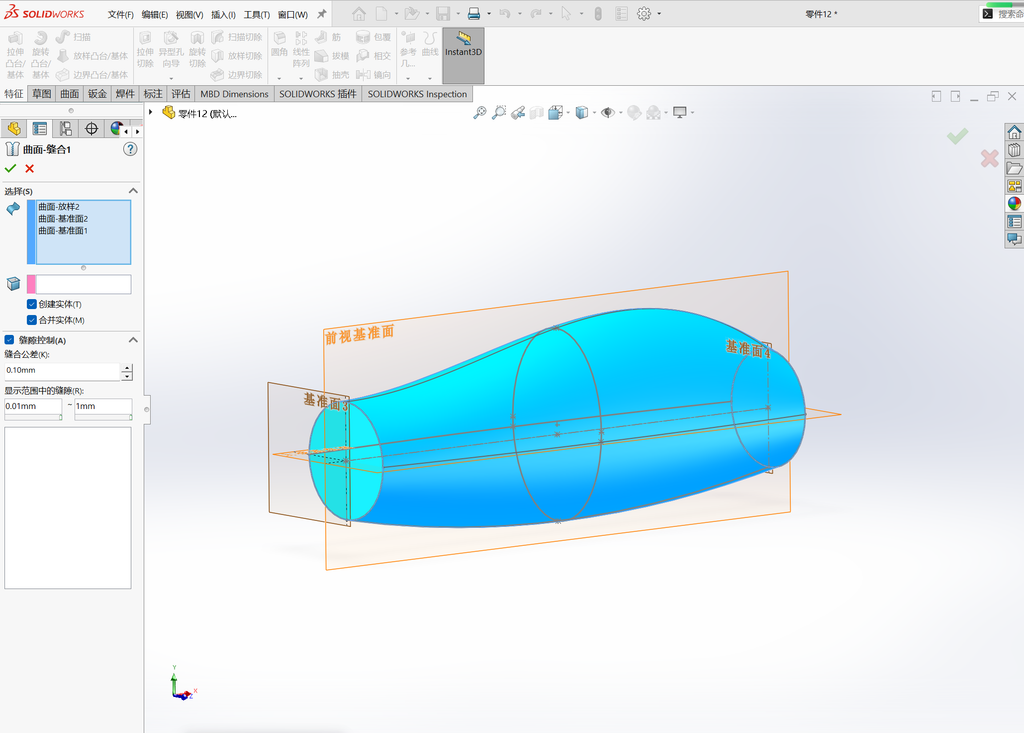The image size is (1024, 733).
Task: Open the Print dropdown arrow
Action: (488, 14)
